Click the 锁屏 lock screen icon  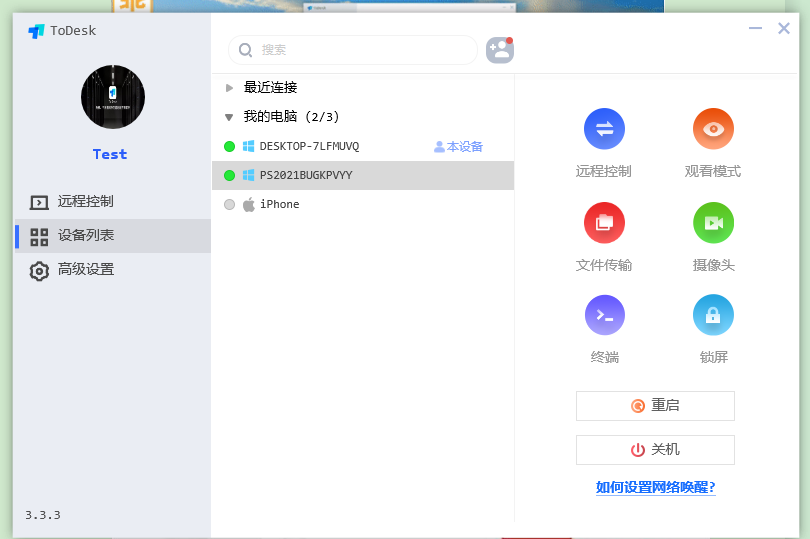click(x=713, y=315)
